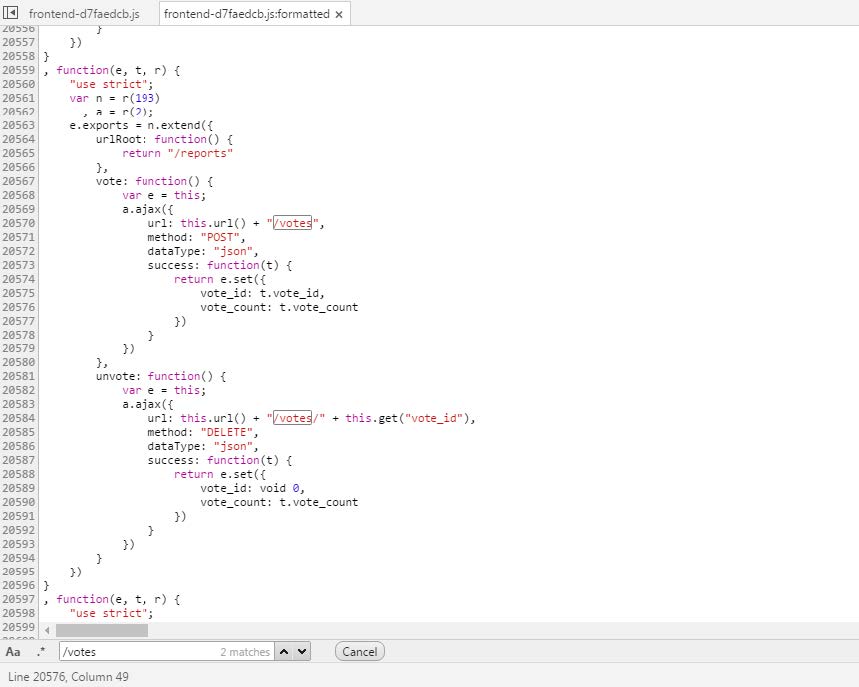Select the frontend-d7faedcb.js:formatted tab
859x687 pixels.
246,14
